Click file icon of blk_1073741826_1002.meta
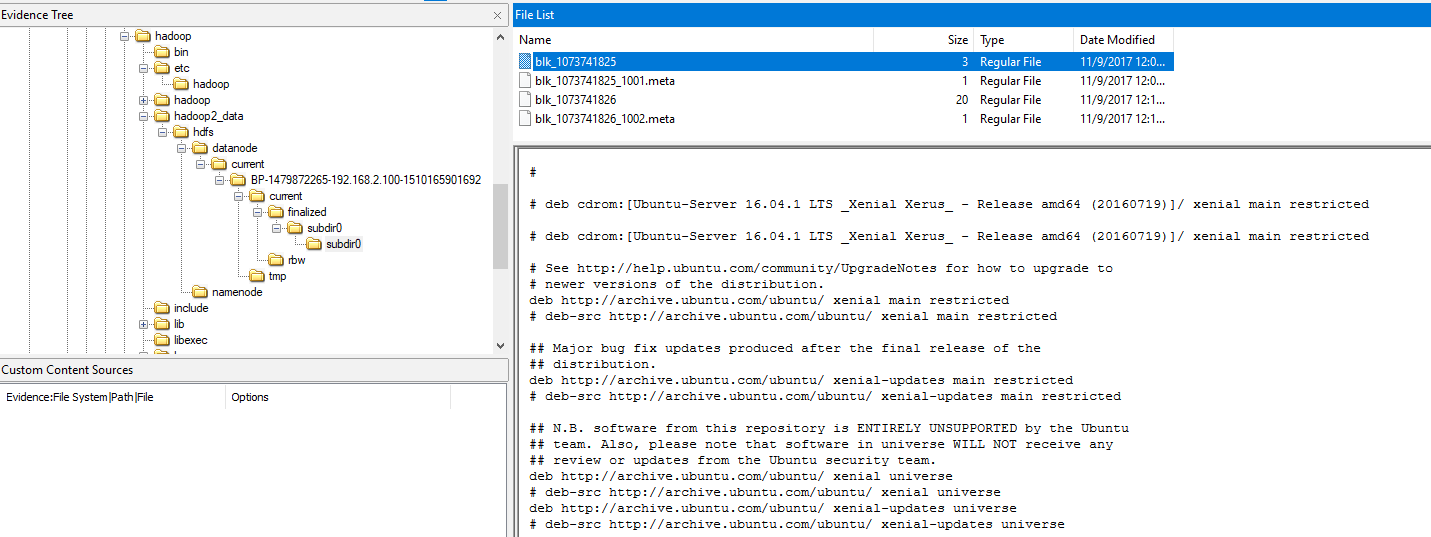The image size is (1431, 537). [x=525, y=119]
